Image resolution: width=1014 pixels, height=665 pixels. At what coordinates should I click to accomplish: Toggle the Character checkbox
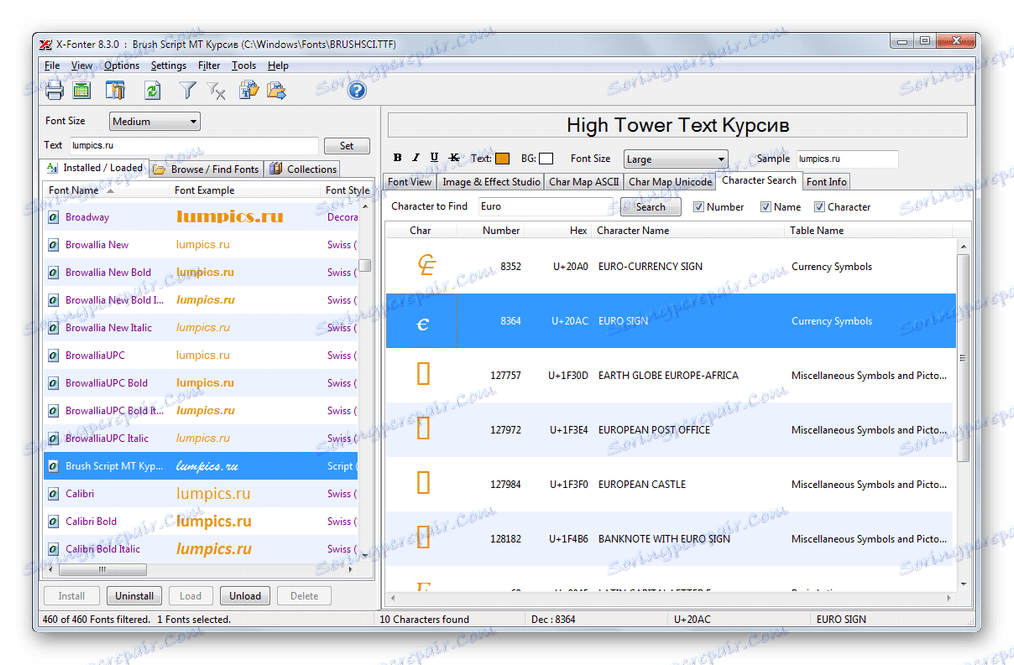[x=819, y=207]
